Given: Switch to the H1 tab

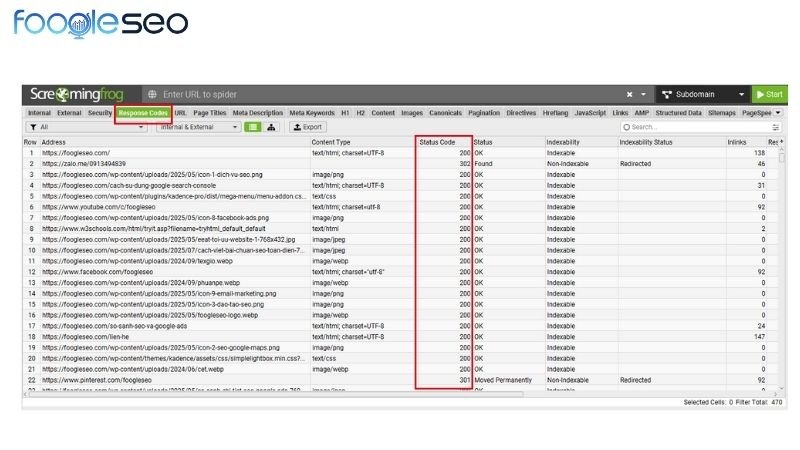Looking at the screenshot, I should pos(345,113).
